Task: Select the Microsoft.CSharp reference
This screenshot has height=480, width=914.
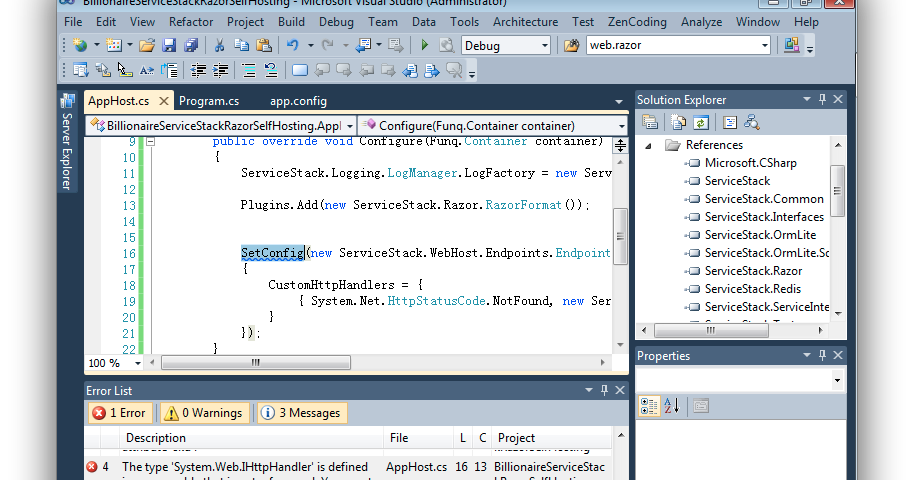Action: (750, 163)
